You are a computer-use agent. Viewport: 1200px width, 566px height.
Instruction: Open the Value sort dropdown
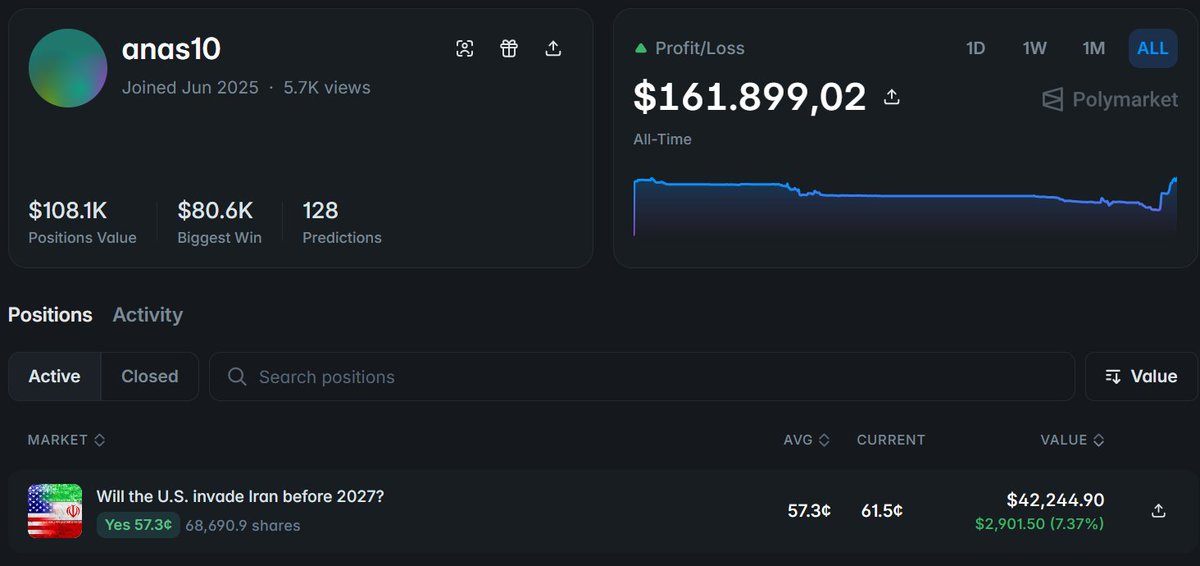pyautogui.click(x=1141, y=377)
